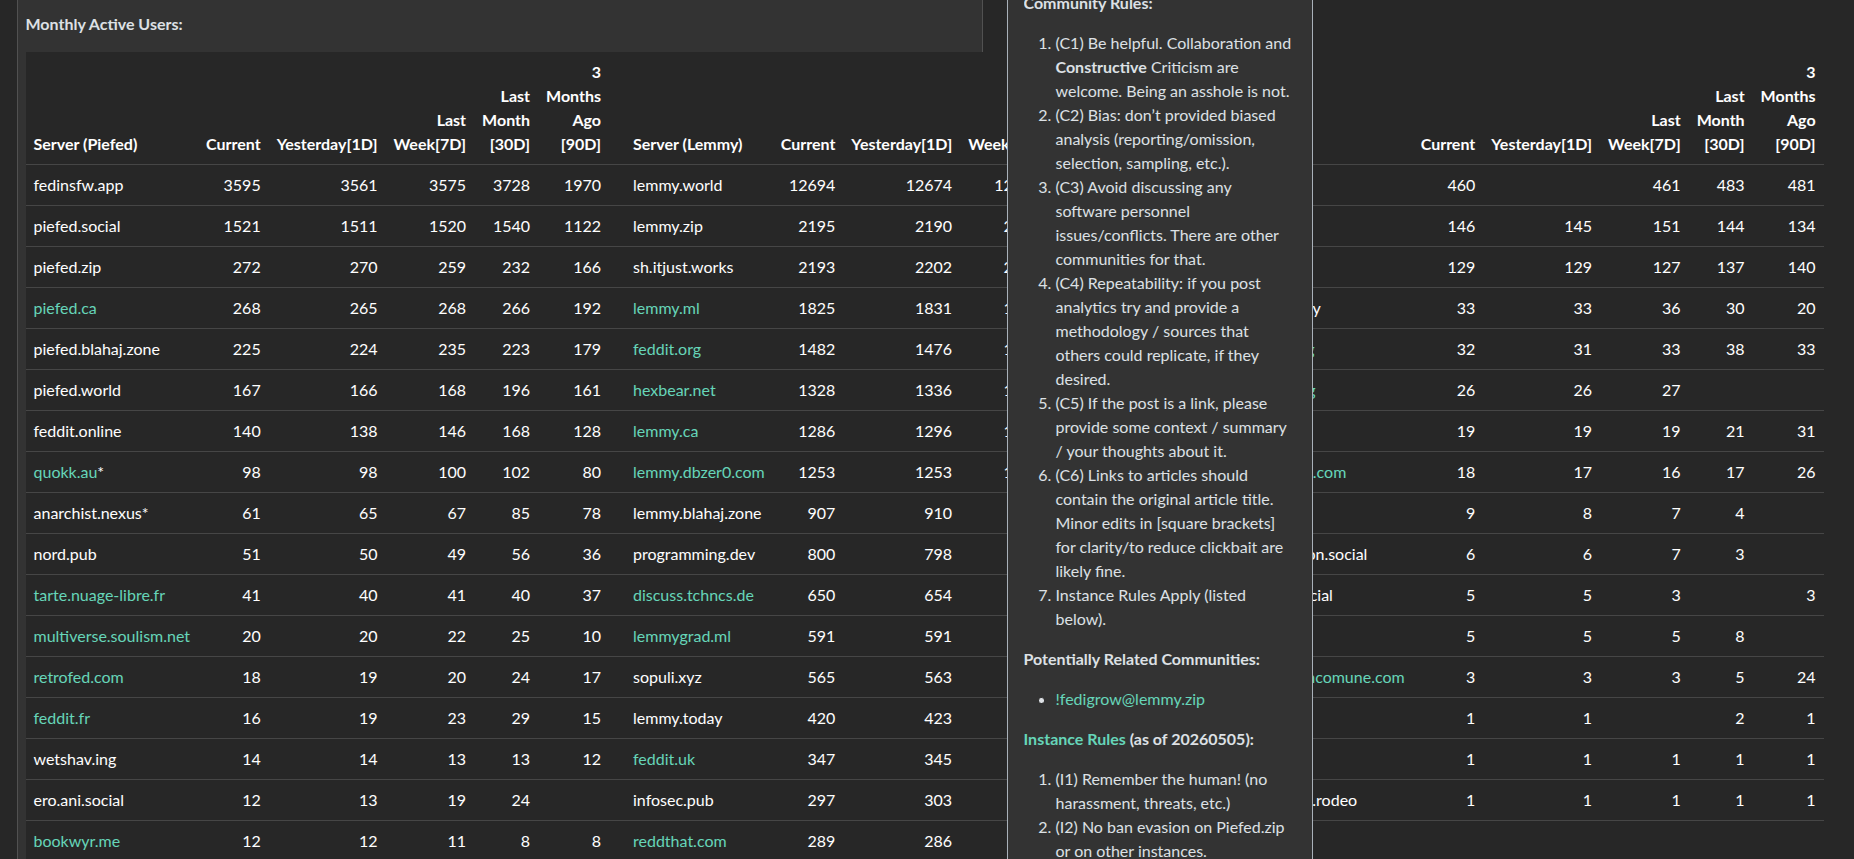Open the feddit.fr link

coord(61,719)
